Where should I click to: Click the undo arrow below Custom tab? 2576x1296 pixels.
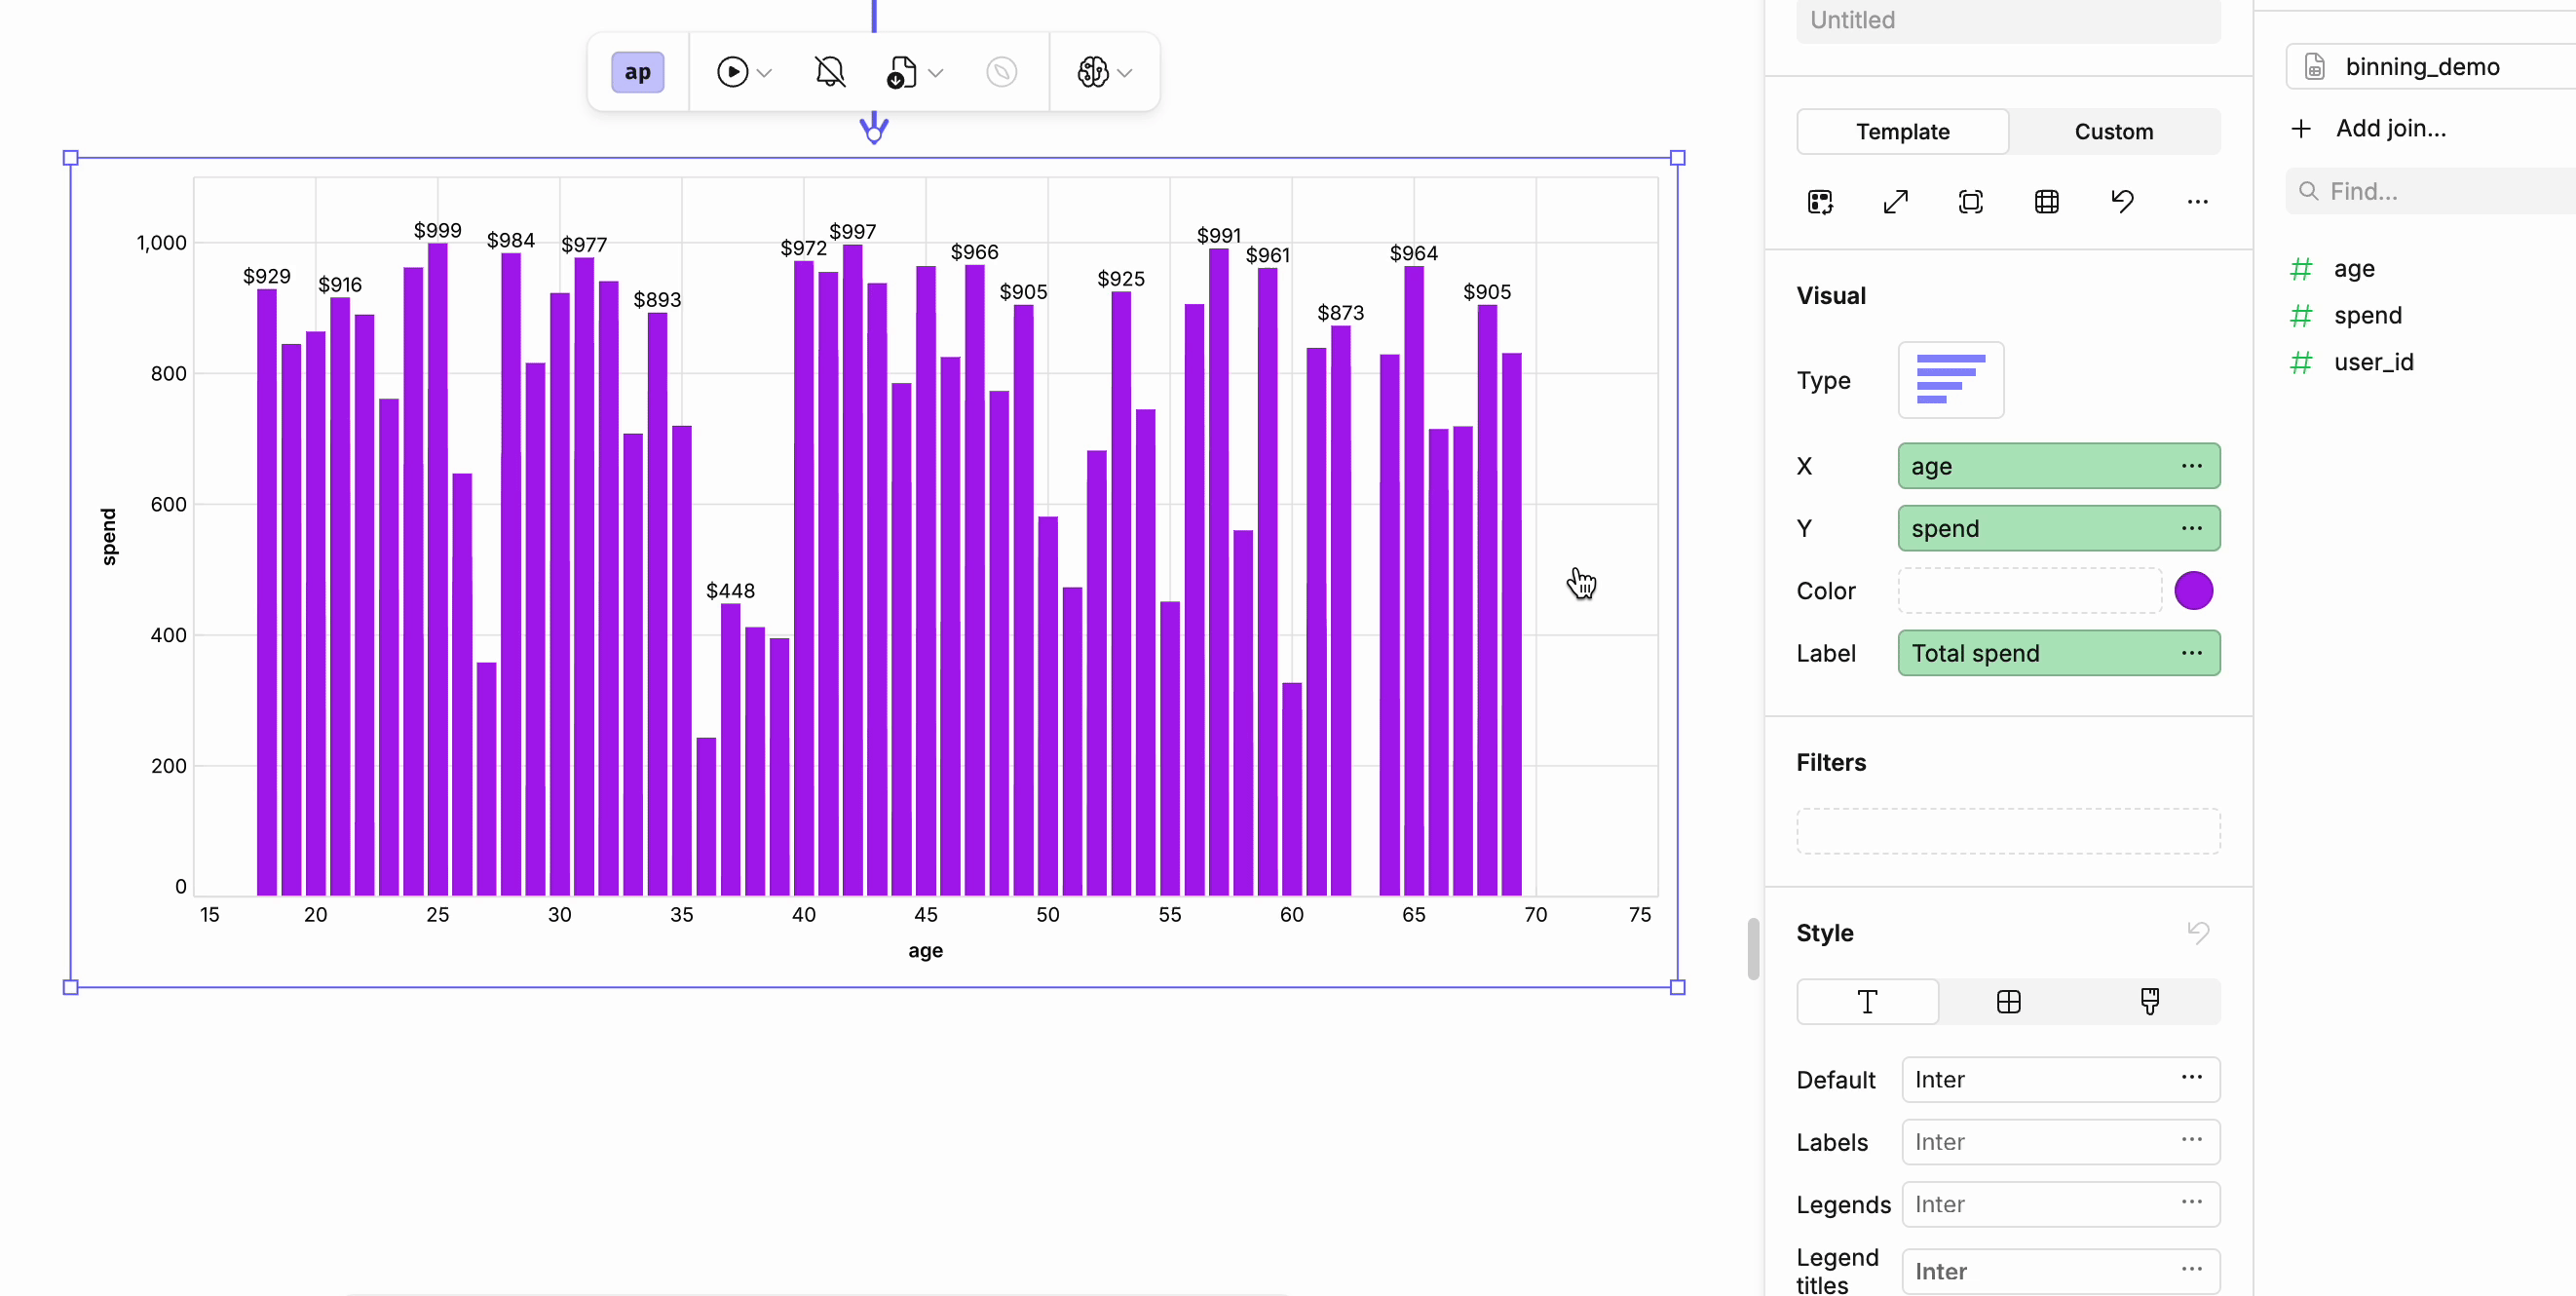(x=2122, y=202)
